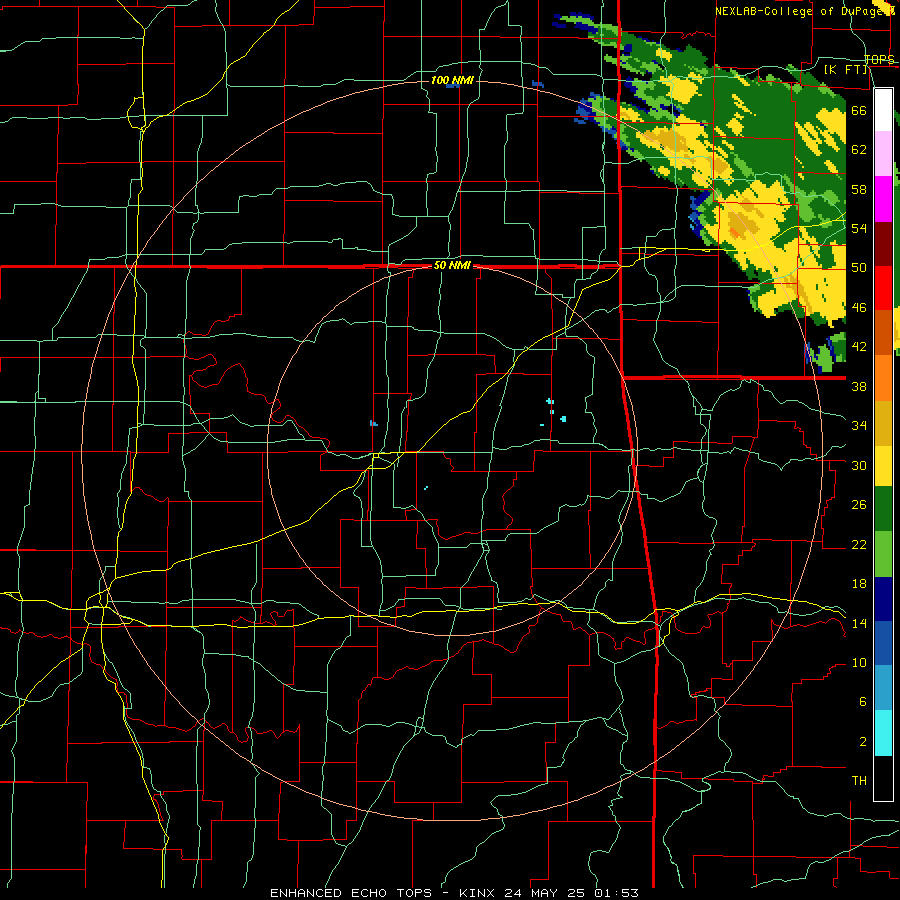This screenshot has width=900, height=900.
Task: Click the cyan legend swatch near 2
Action: [883, 733]
